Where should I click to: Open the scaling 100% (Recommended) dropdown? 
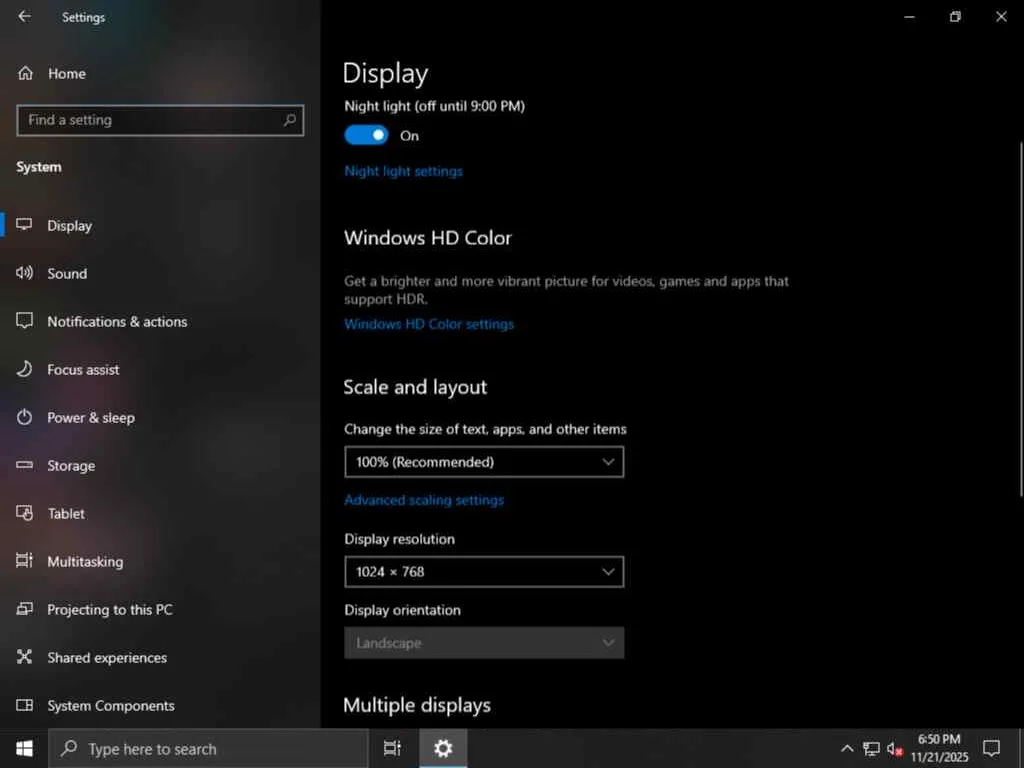(484, 462)
